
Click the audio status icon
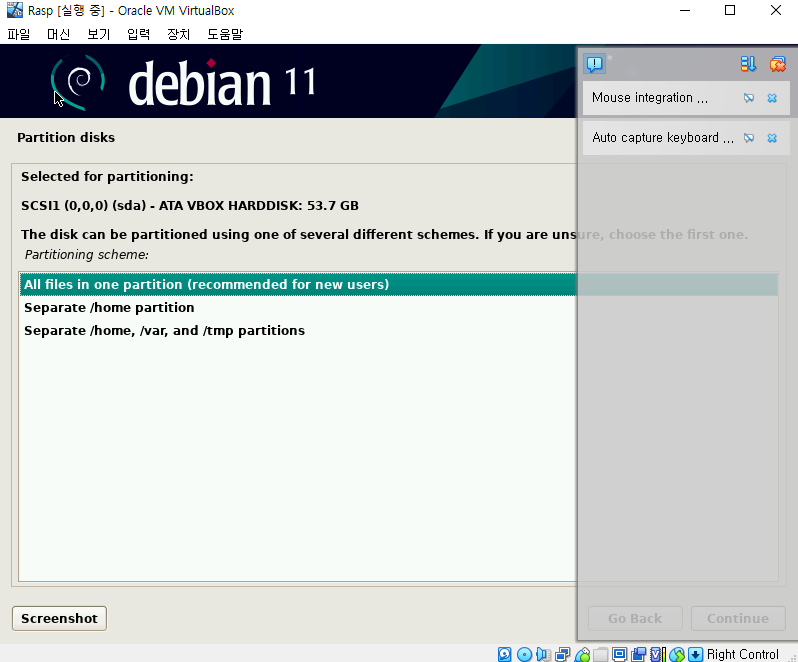543,654
